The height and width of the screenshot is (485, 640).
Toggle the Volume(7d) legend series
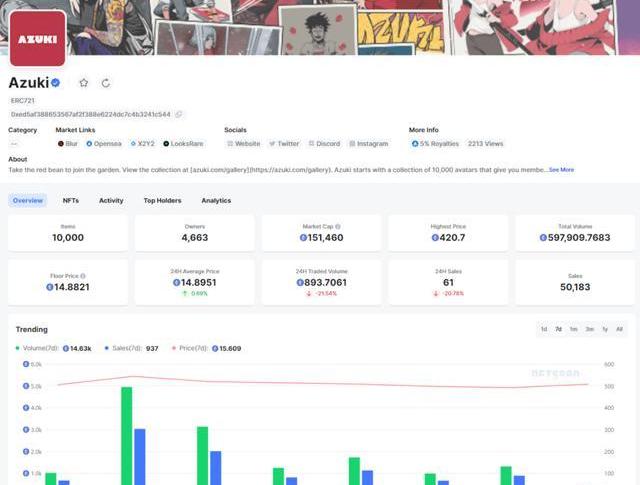click(53, 348)
